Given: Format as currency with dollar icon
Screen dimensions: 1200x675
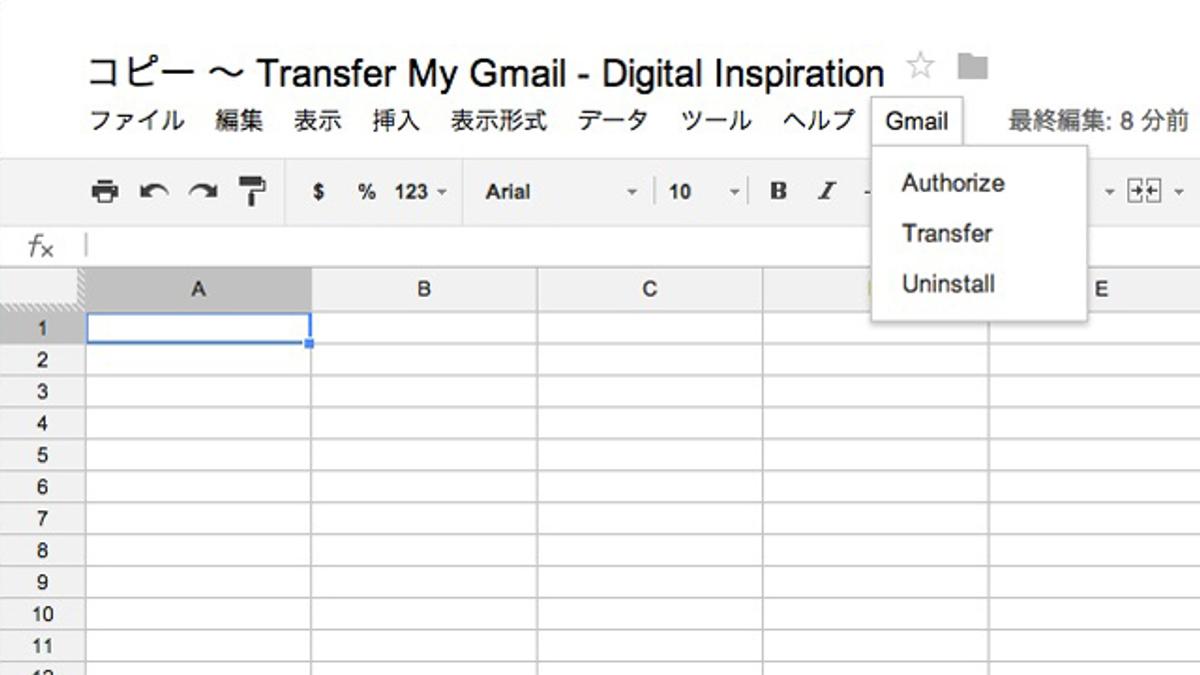Looking at the screenshot, I should 318,192.
